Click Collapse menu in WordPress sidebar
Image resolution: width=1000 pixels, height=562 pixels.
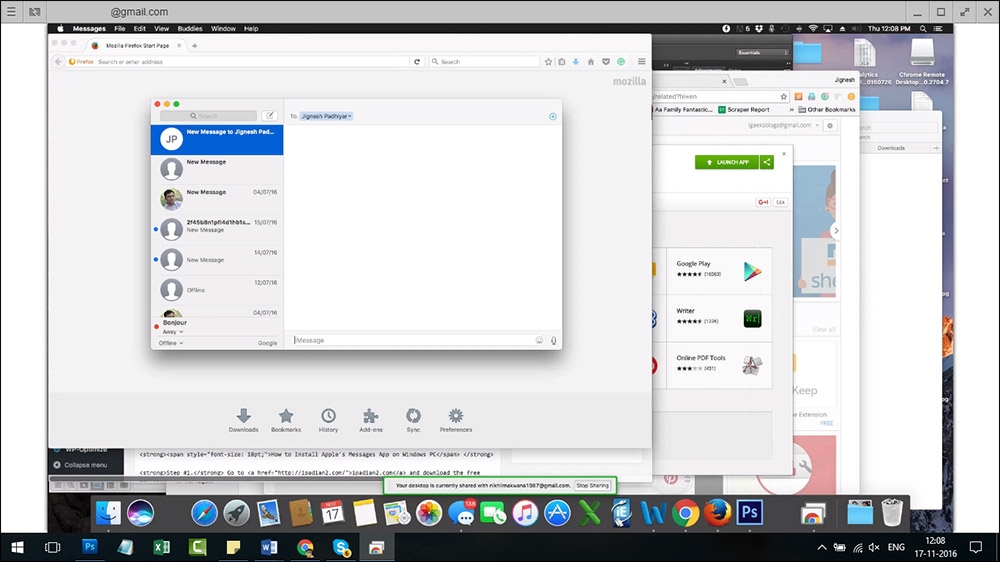(x=80, y=465)
